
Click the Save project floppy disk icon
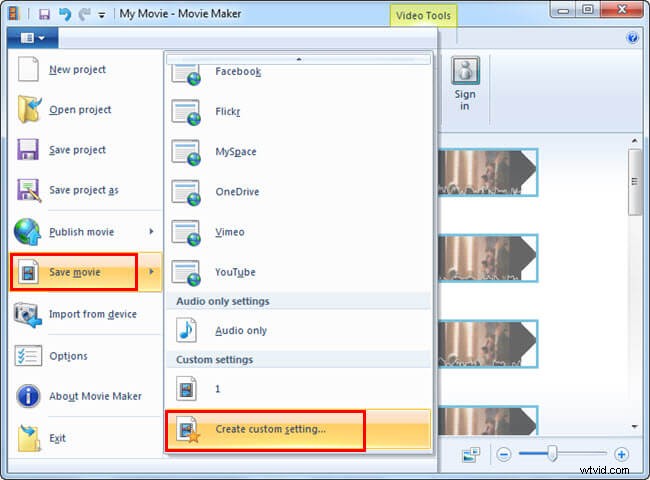(28, 150)
